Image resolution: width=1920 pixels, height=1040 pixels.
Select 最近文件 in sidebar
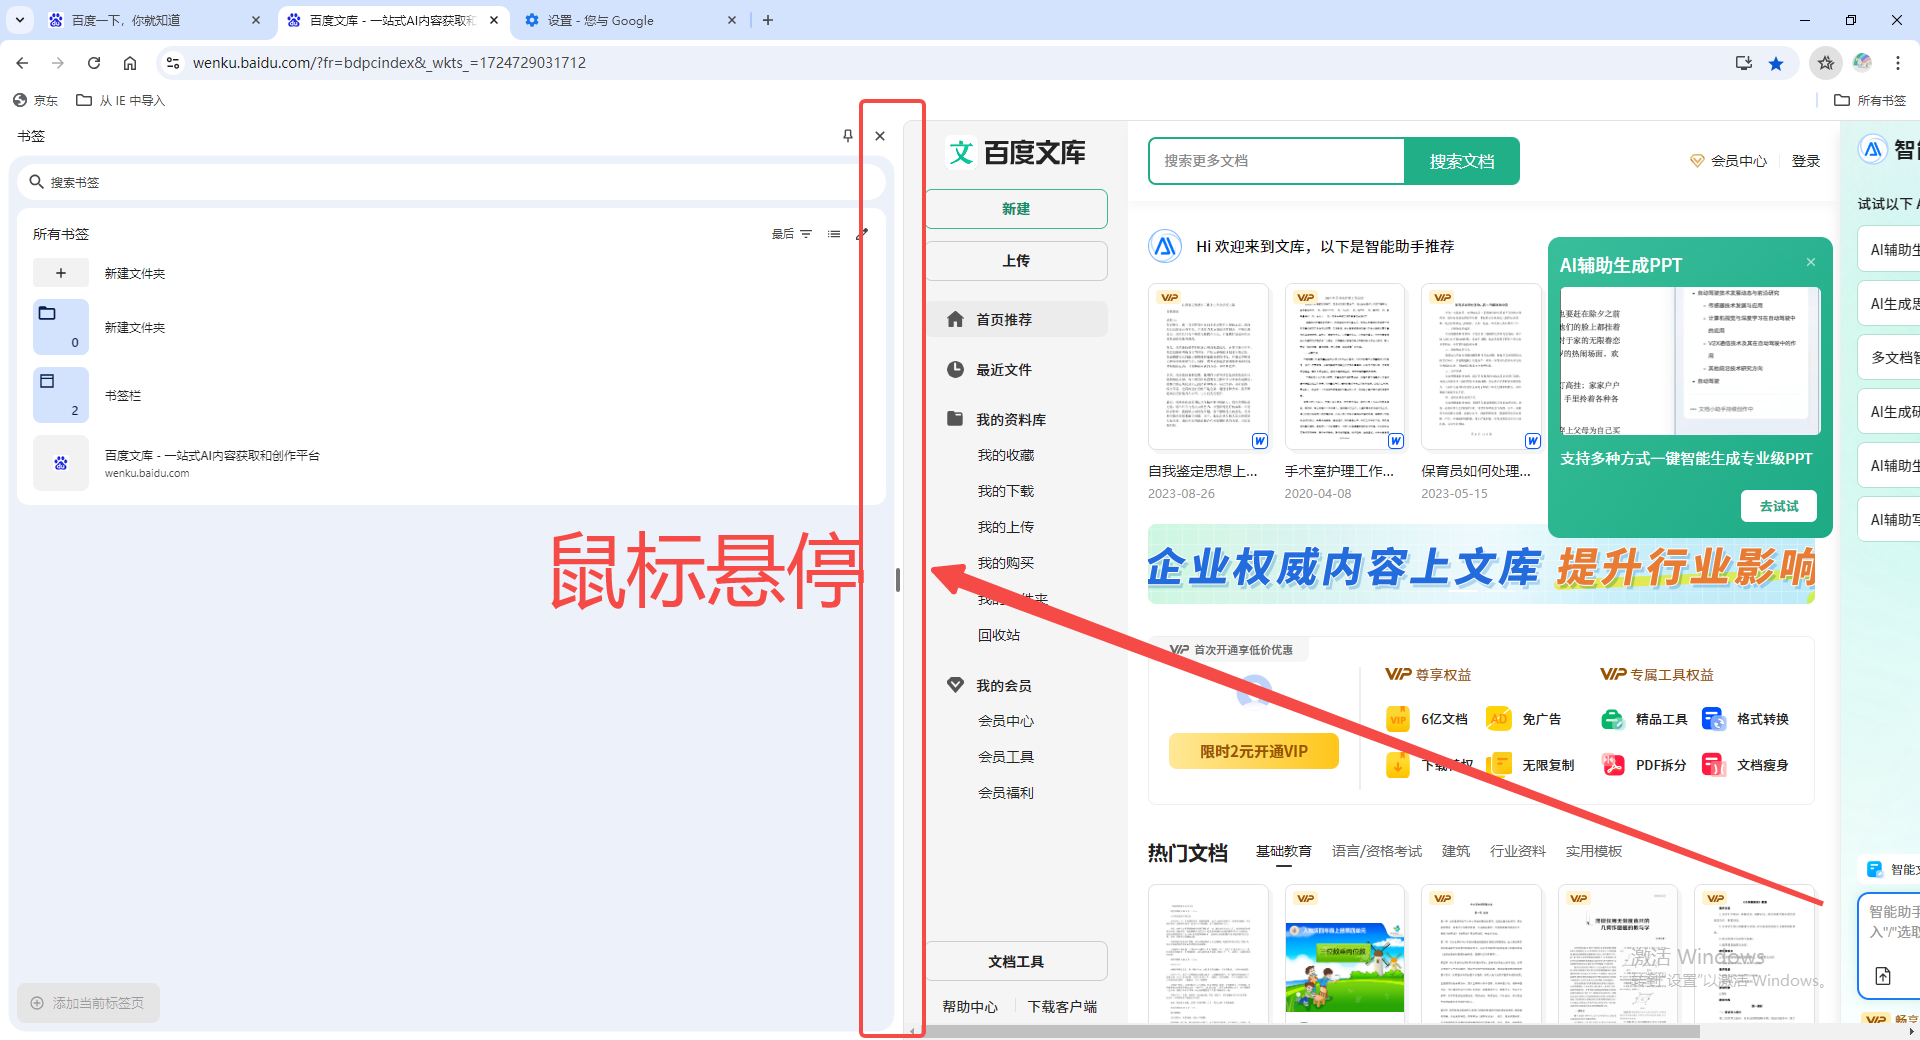coord(1016,369)
